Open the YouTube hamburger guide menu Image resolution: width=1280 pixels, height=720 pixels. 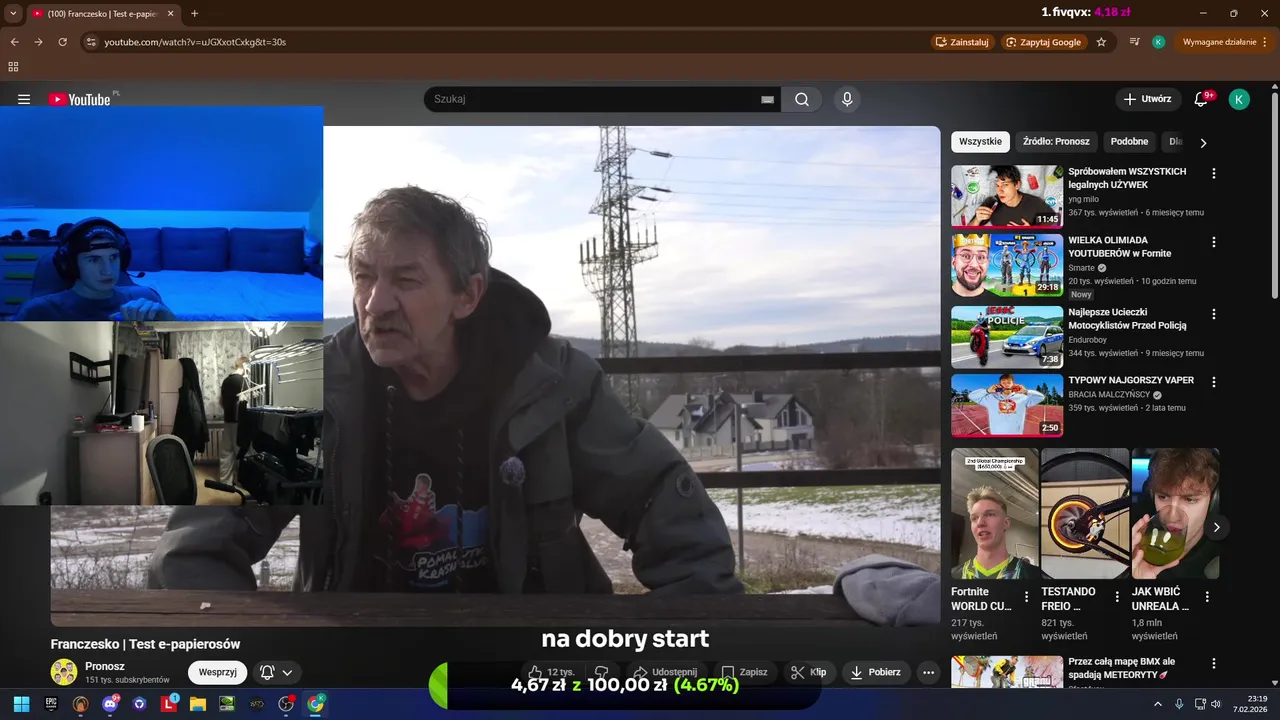pyautogui.click(x=24, y=99)
